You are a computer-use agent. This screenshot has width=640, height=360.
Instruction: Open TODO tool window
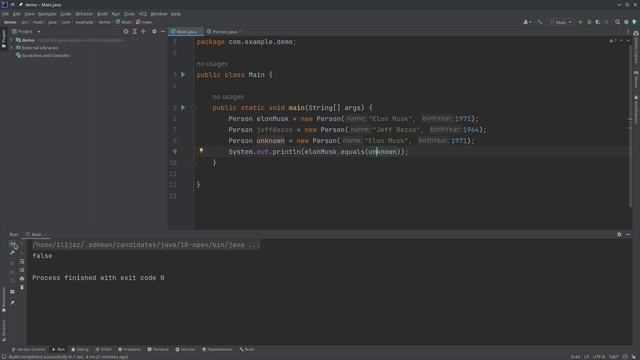(103, 349)
